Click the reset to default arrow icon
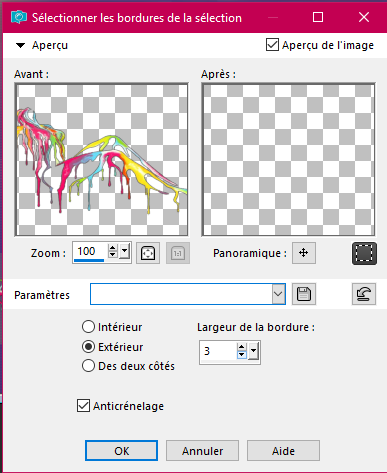 click(x=364, y=294)
